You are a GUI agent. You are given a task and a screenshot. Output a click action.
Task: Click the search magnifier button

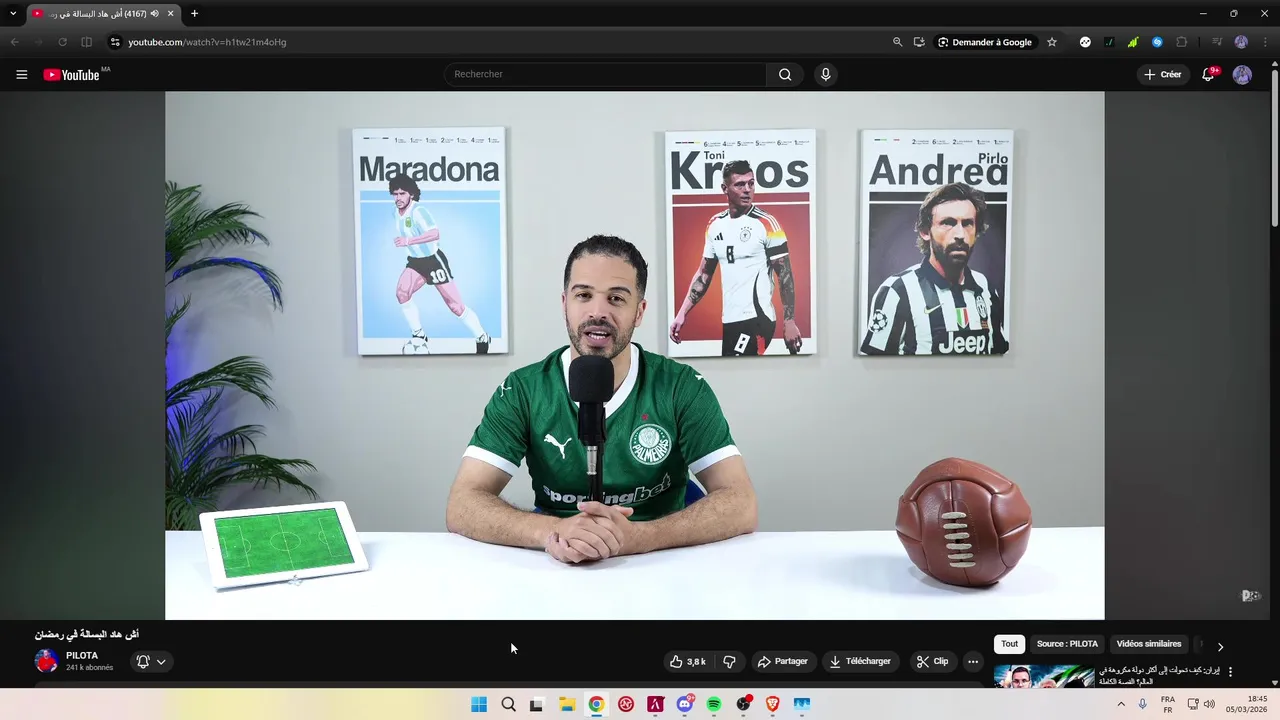[785, 74]
